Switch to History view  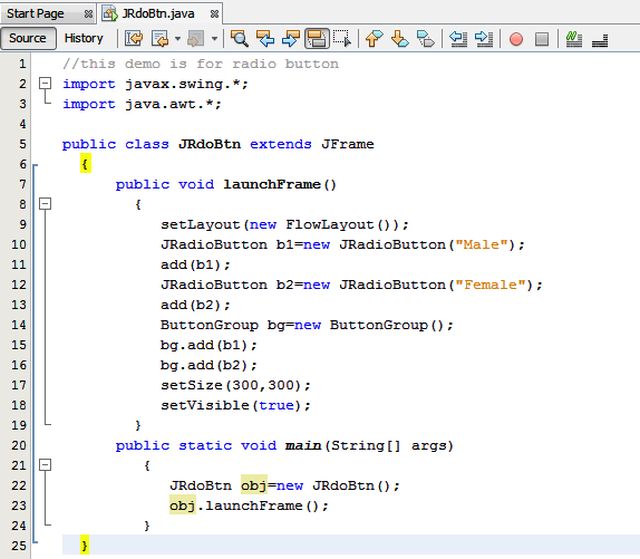(84, 38)
